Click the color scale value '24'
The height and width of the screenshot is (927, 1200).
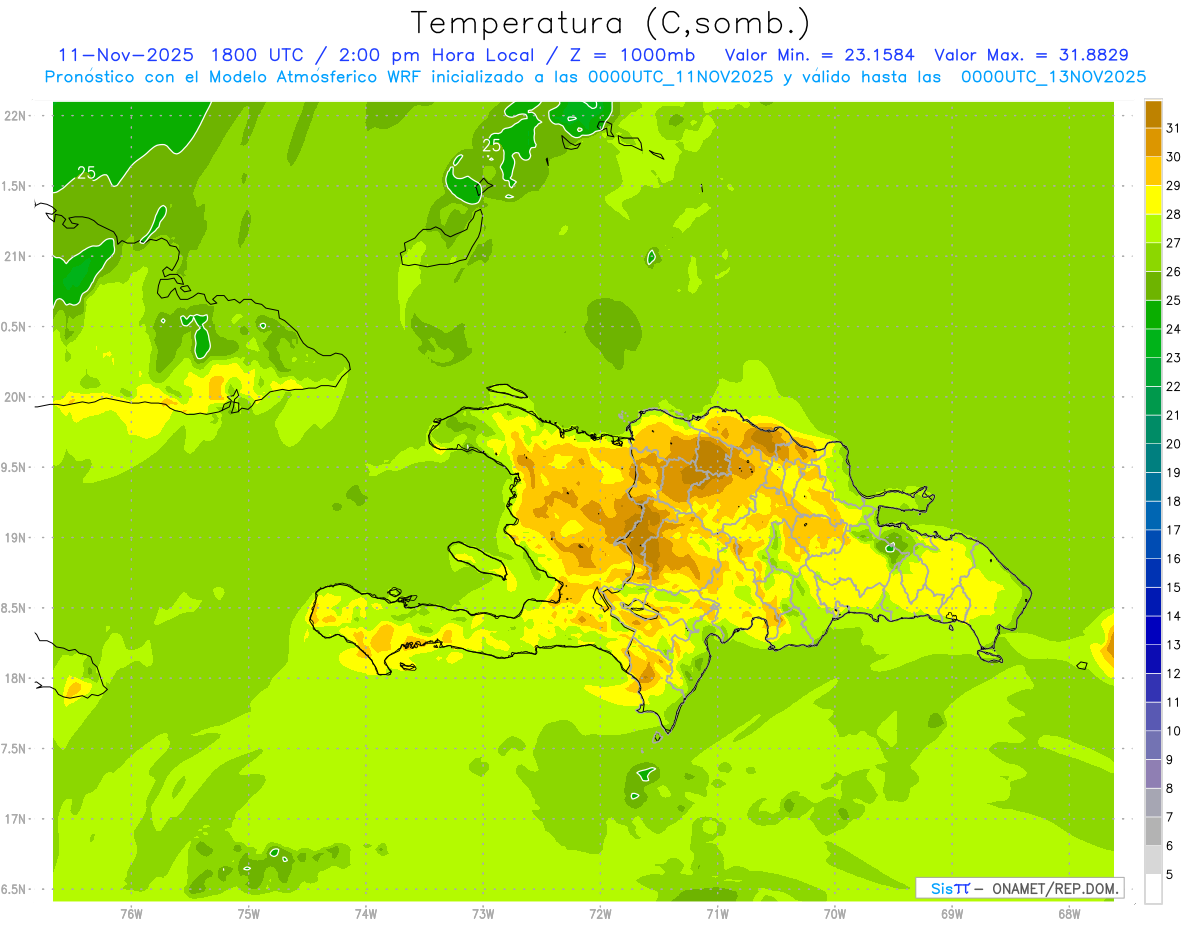pyautogui.click(x=1174, y=329)
